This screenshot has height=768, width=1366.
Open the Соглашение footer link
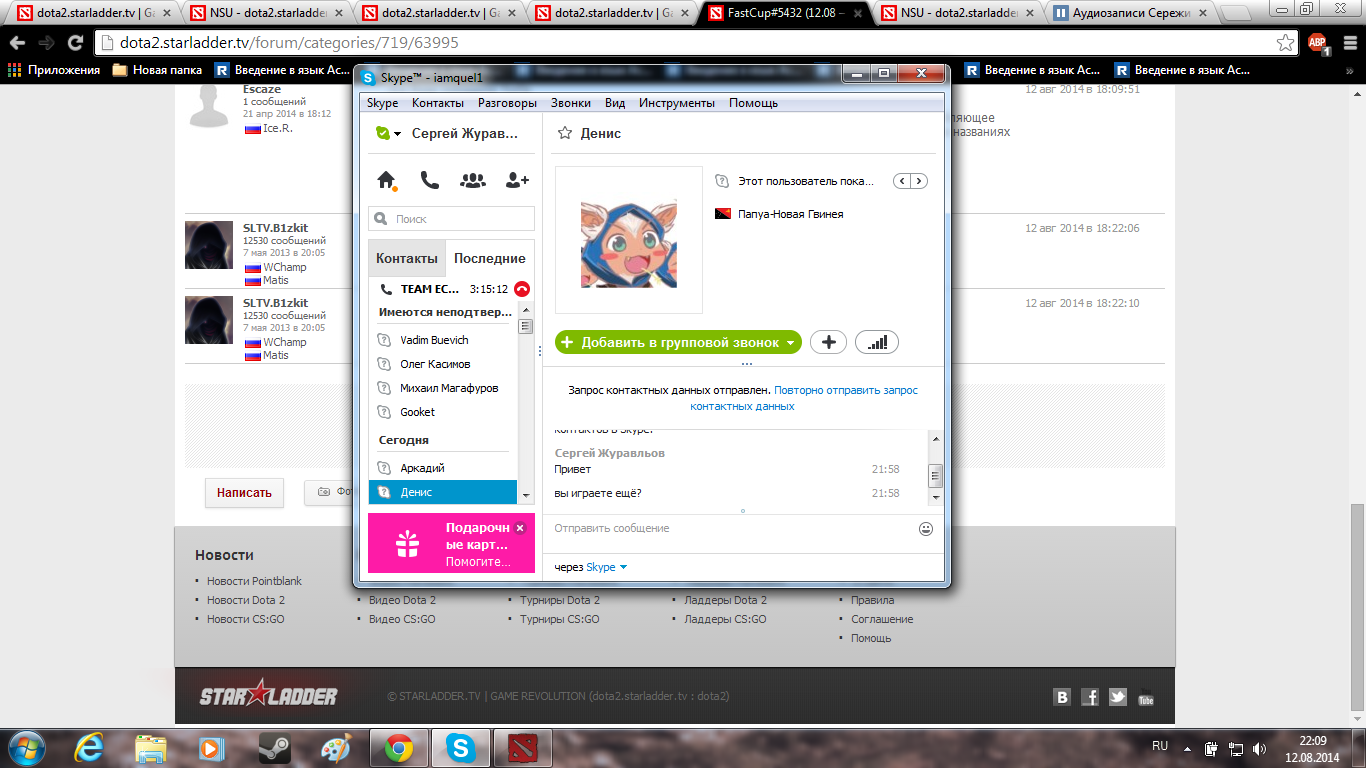click(882, 619)
